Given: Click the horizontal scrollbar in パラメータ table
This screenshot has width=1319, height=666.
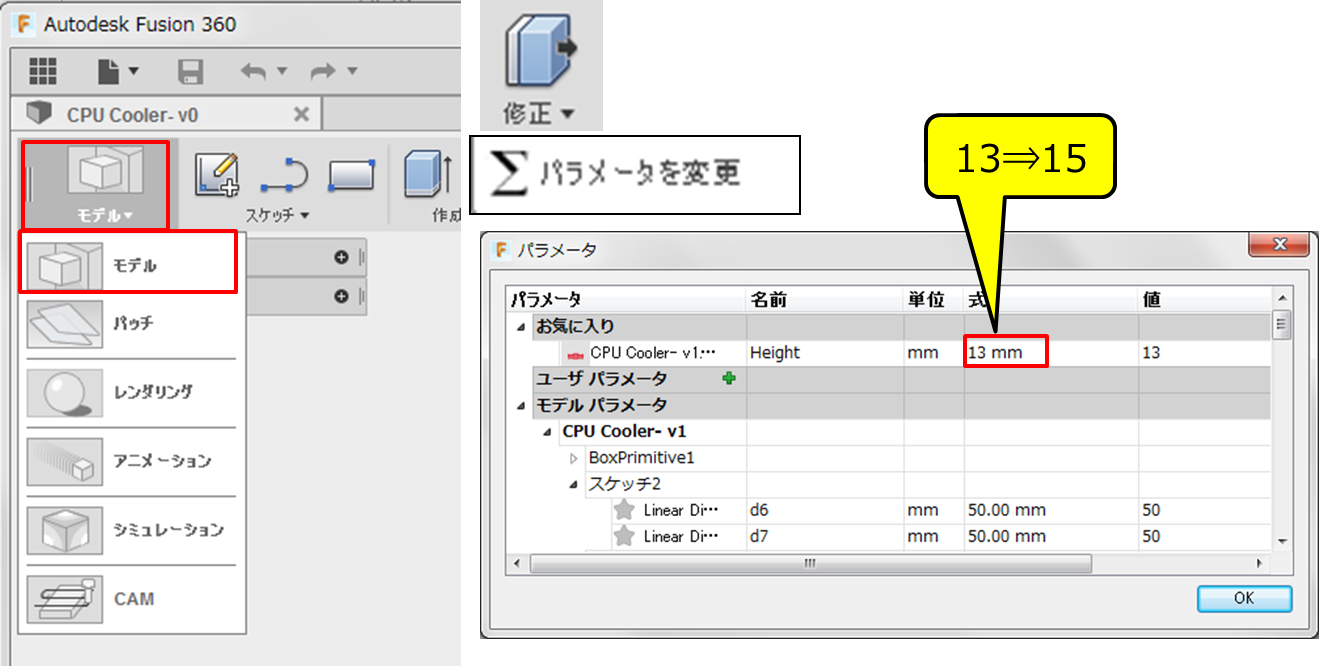Looking at the screenshot, I should [x=810, y=563].
